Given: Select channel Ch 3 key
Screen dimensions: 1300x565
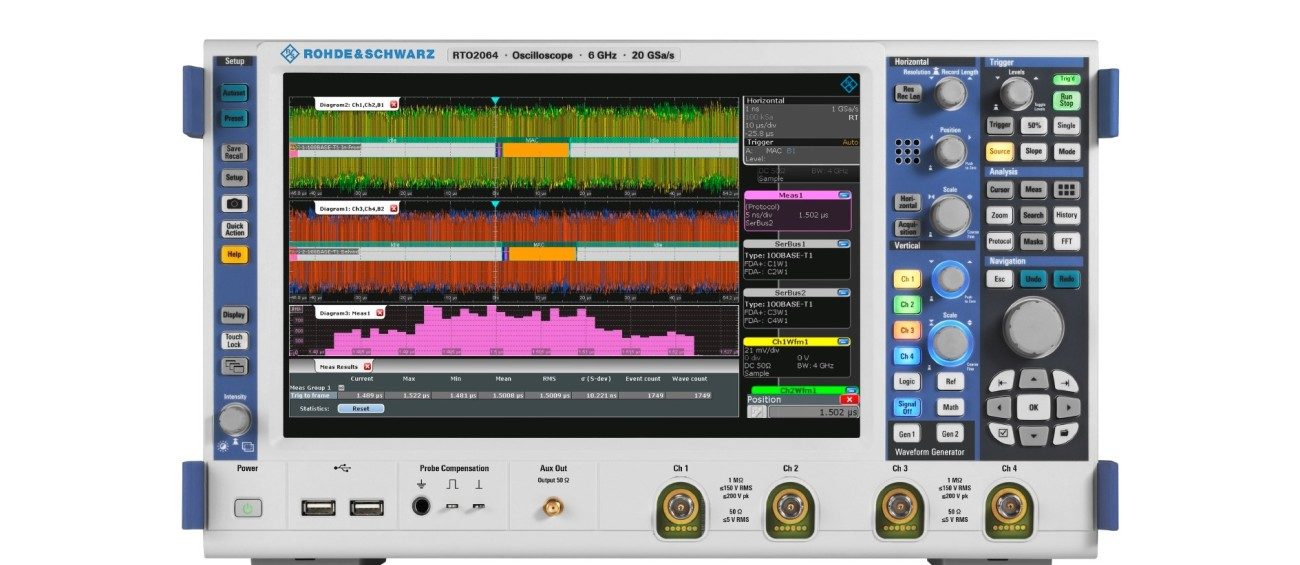Looking at the screenshot, I should click(x=907, y=330).
